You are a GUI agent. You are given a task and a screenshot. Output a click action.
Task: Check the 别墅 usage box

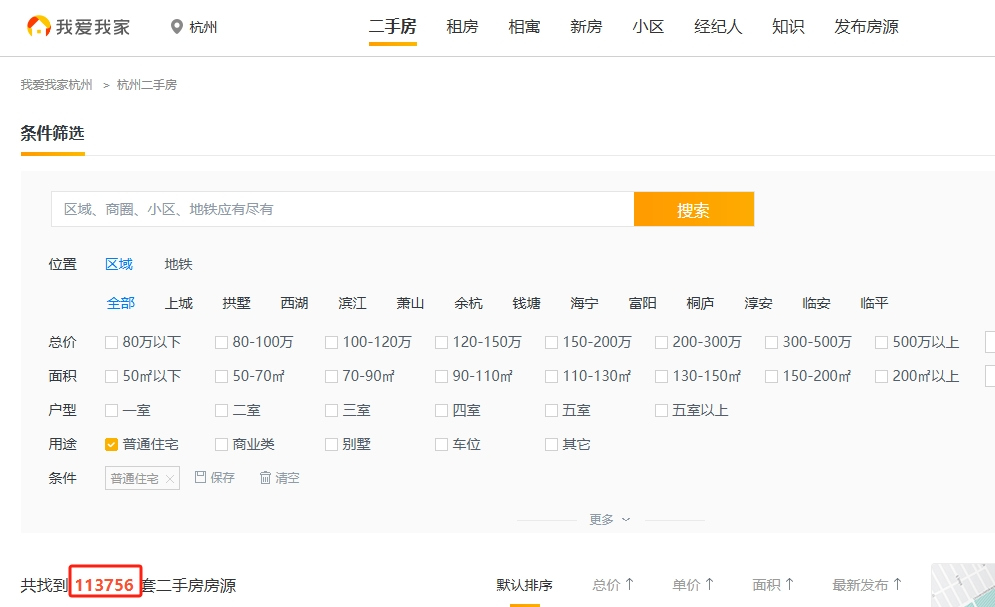tap(331, 445)
